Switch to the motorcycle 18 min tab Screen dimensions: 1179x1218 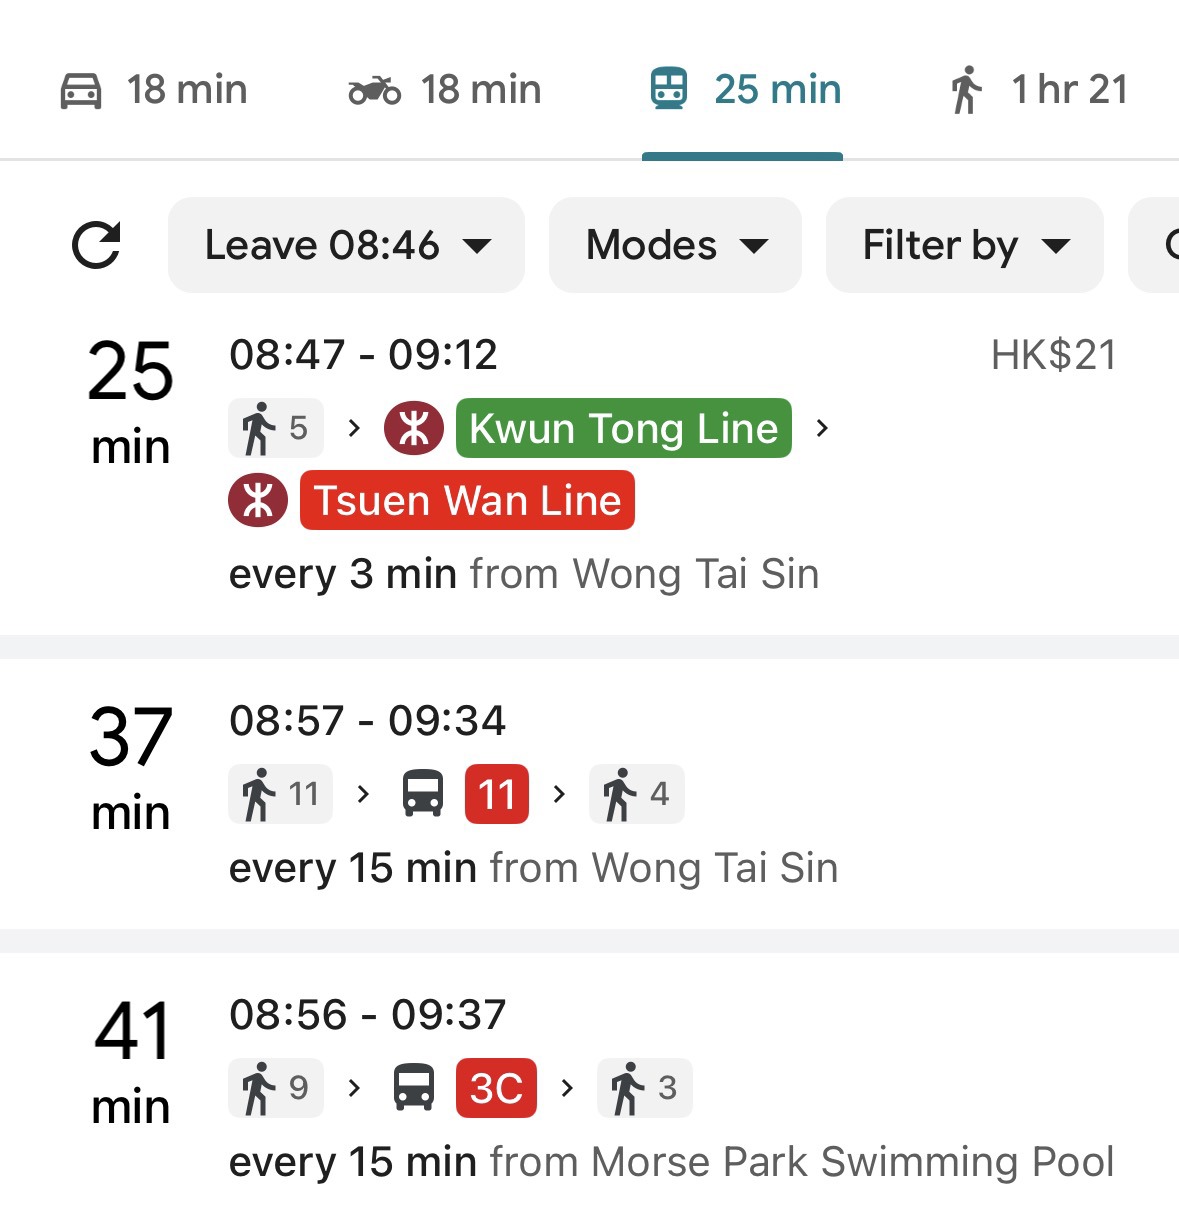point(445,90)
